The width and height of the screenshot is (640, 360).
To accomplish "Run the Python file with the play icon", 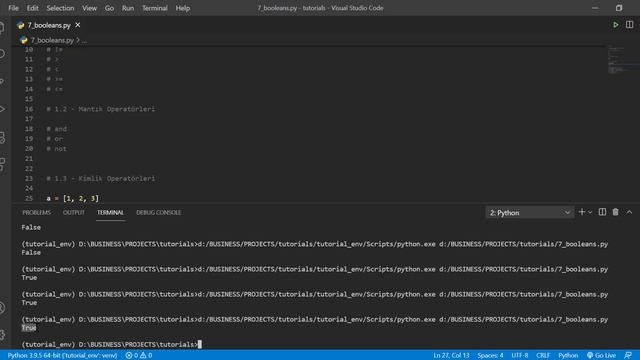I will point(616,25).
